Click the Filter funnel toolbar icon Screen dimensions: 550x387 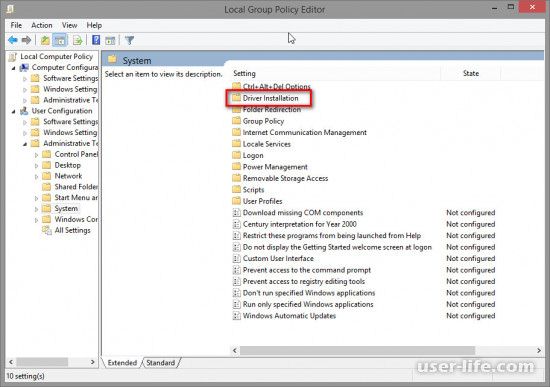click(x=129, y=40)
